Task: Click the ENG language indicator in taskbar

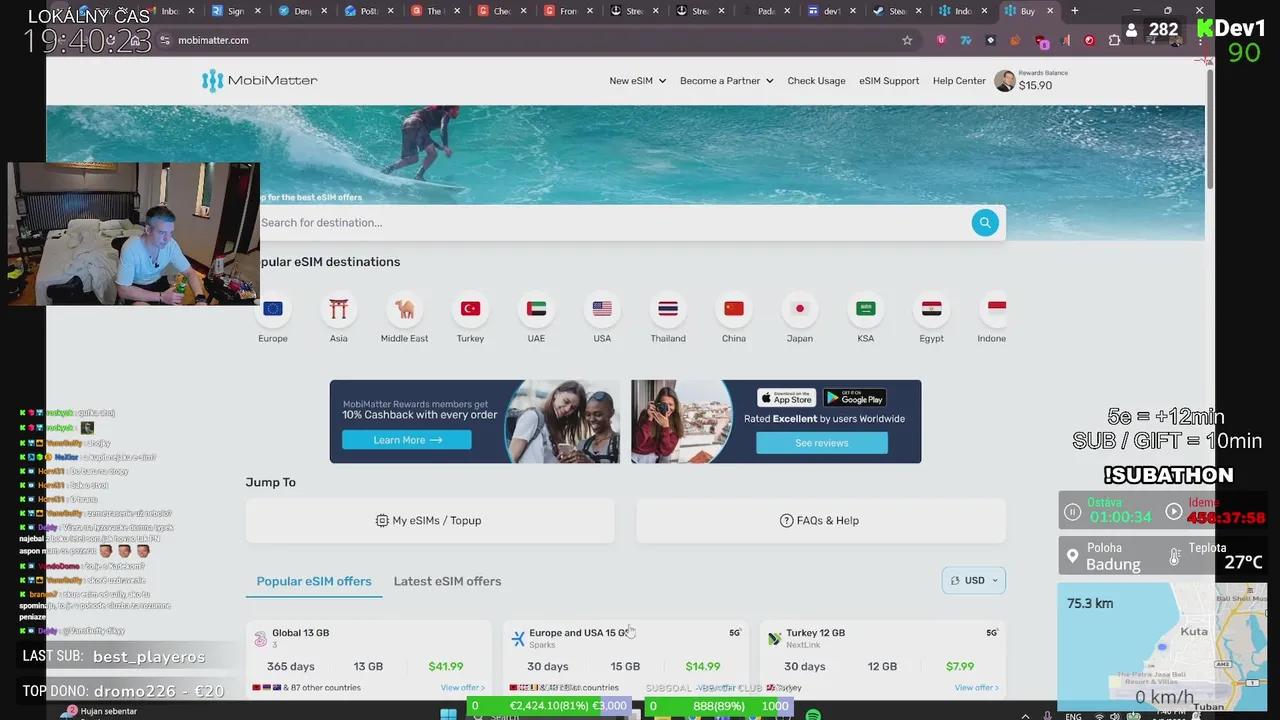Action: tap(1073, 716)
